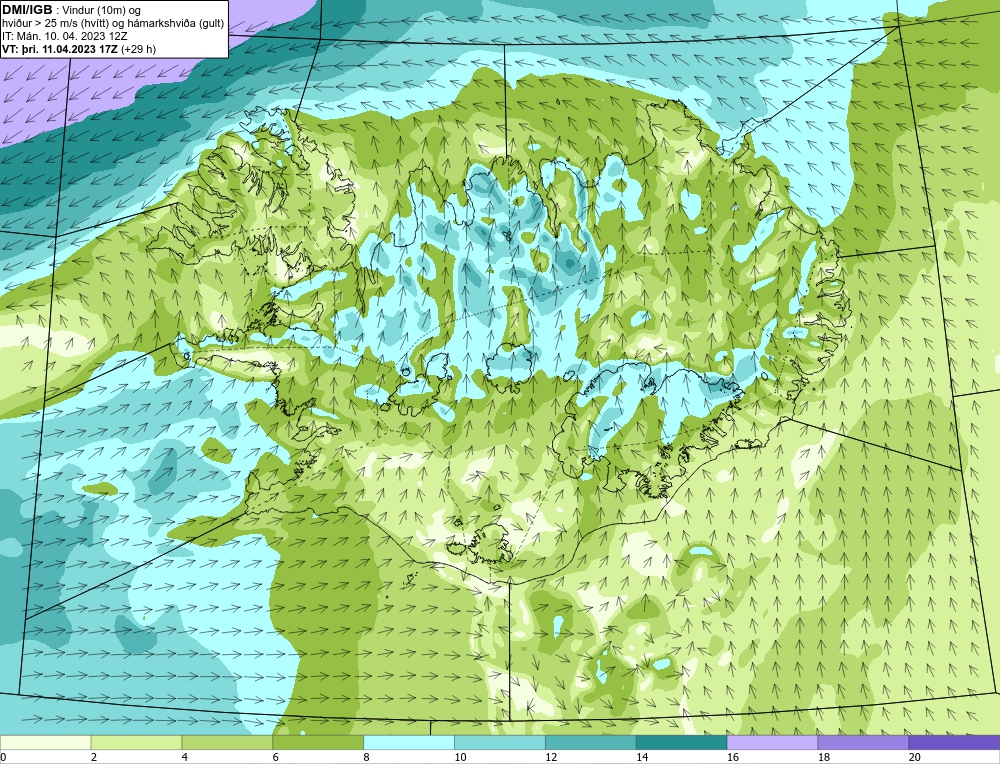
Task: Click the light cyan 8–10 m/s legend swatch
Action: [409, 742]
